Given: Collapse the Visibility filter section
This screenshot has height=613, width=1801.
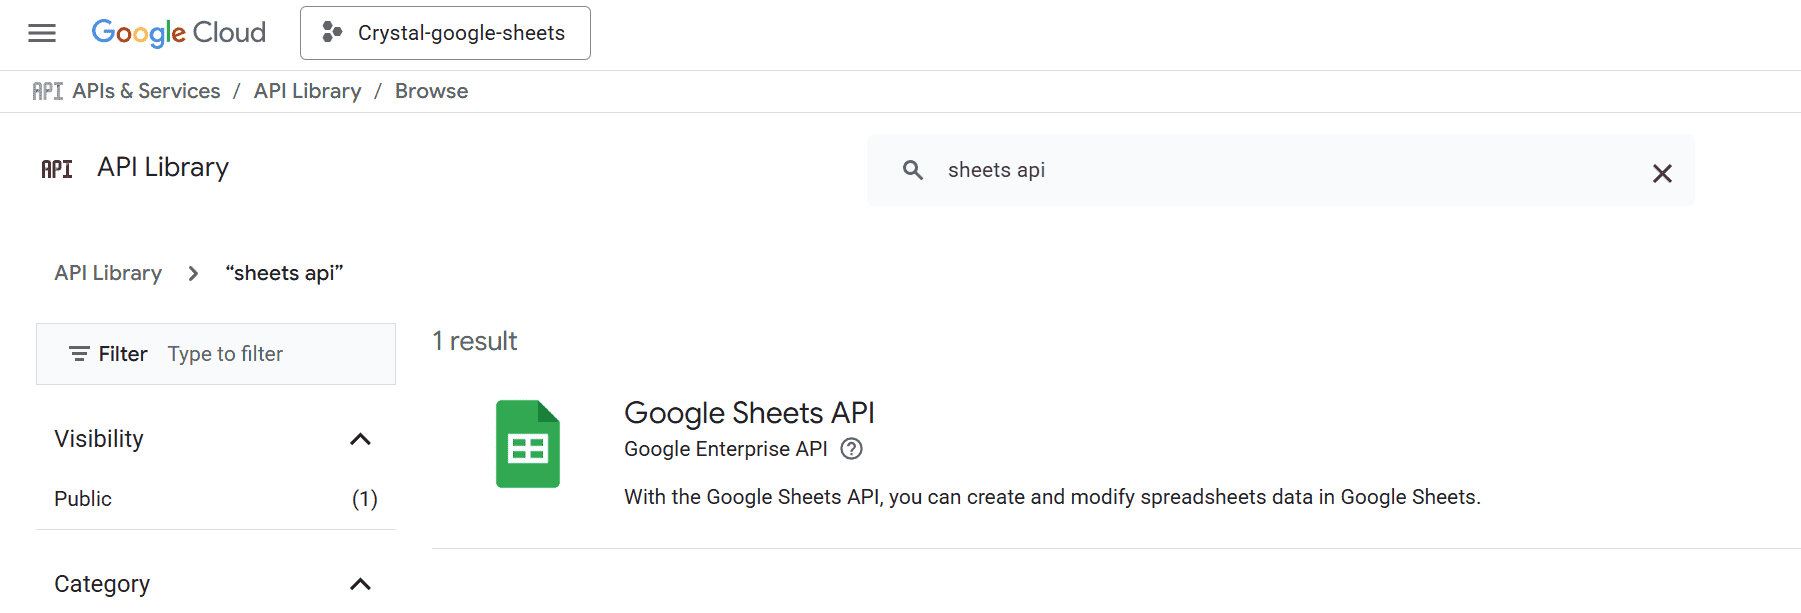Looking at the screenshot, I should (x=360, y=439).
